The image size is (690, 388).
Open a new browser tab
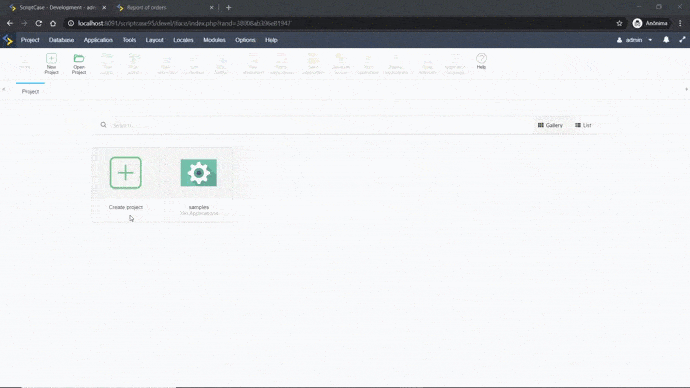click(228, 7)
